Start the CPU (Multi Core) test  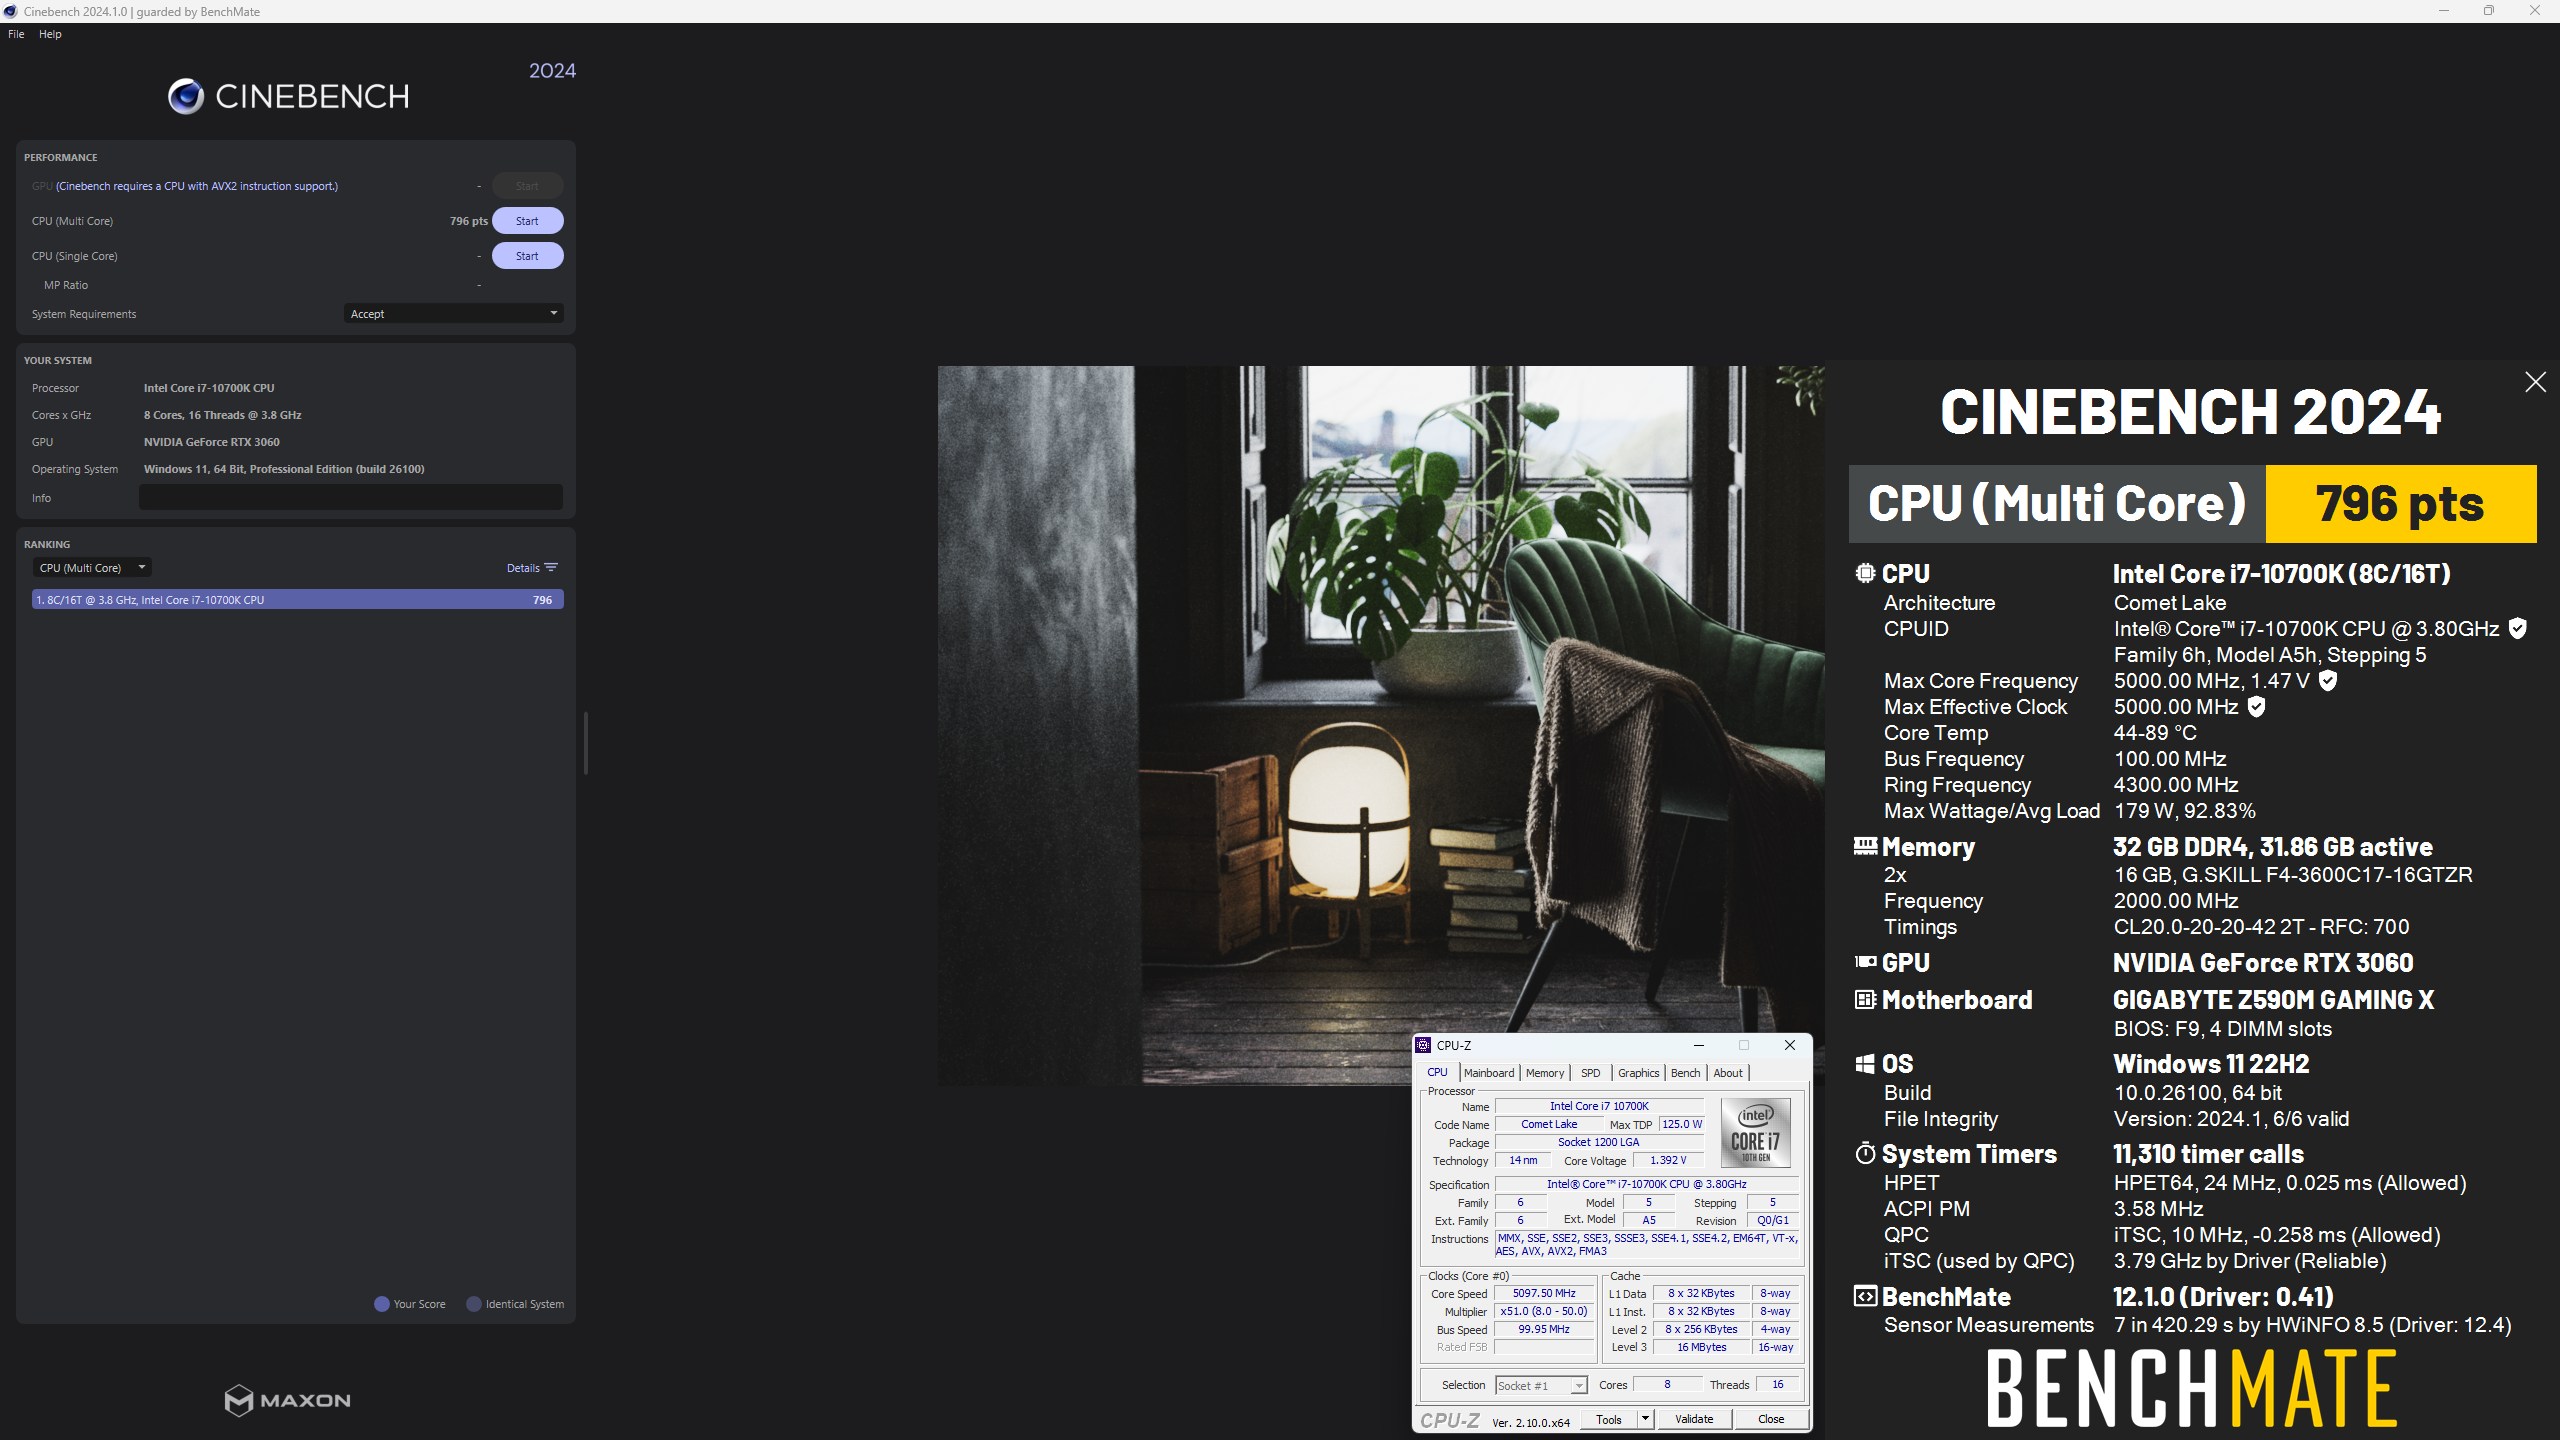pos(527,221)
